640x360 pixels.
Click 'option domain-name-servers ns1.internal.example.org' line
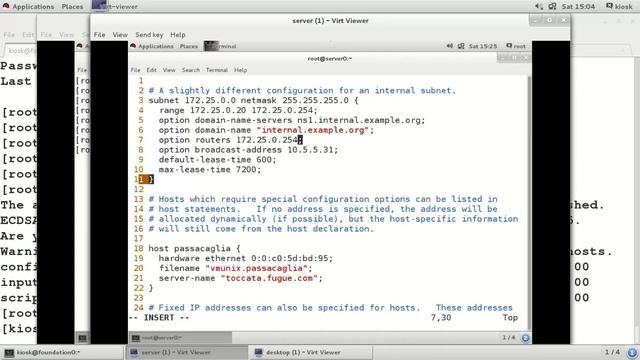tap(292, 120)
